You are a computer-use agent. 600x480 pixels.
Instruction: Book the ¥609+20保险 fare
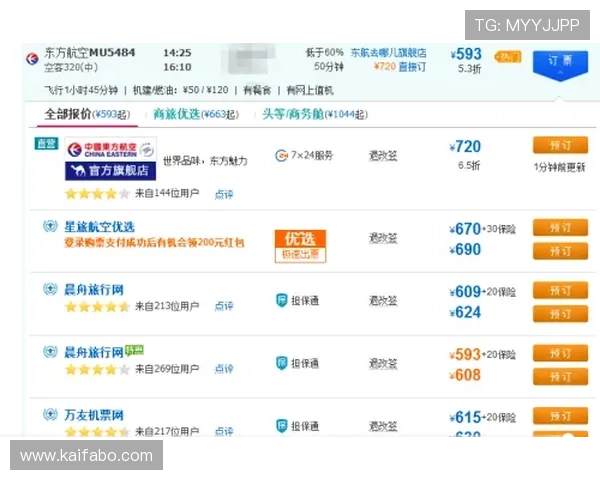[560, 290]
